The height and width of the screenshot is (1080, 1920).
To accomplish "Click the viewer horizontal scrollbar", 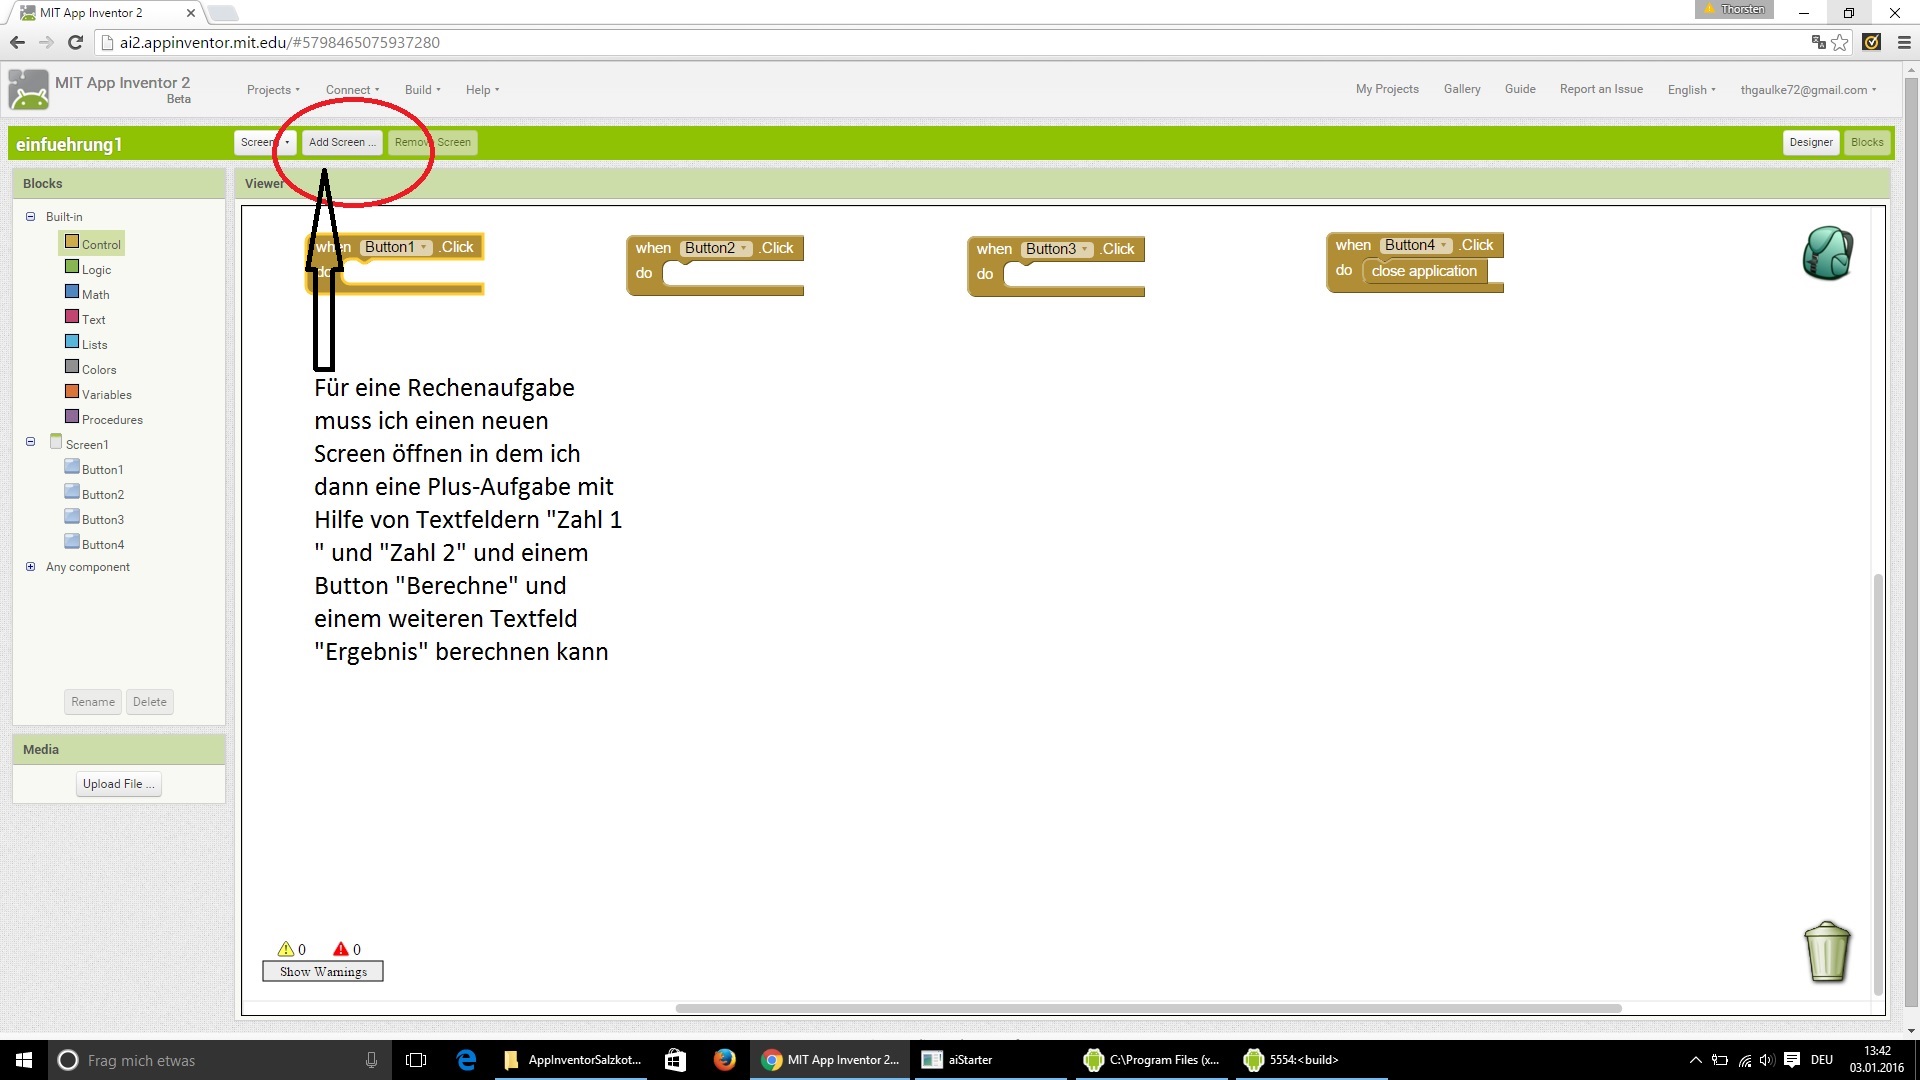I will (1148, 1008).
